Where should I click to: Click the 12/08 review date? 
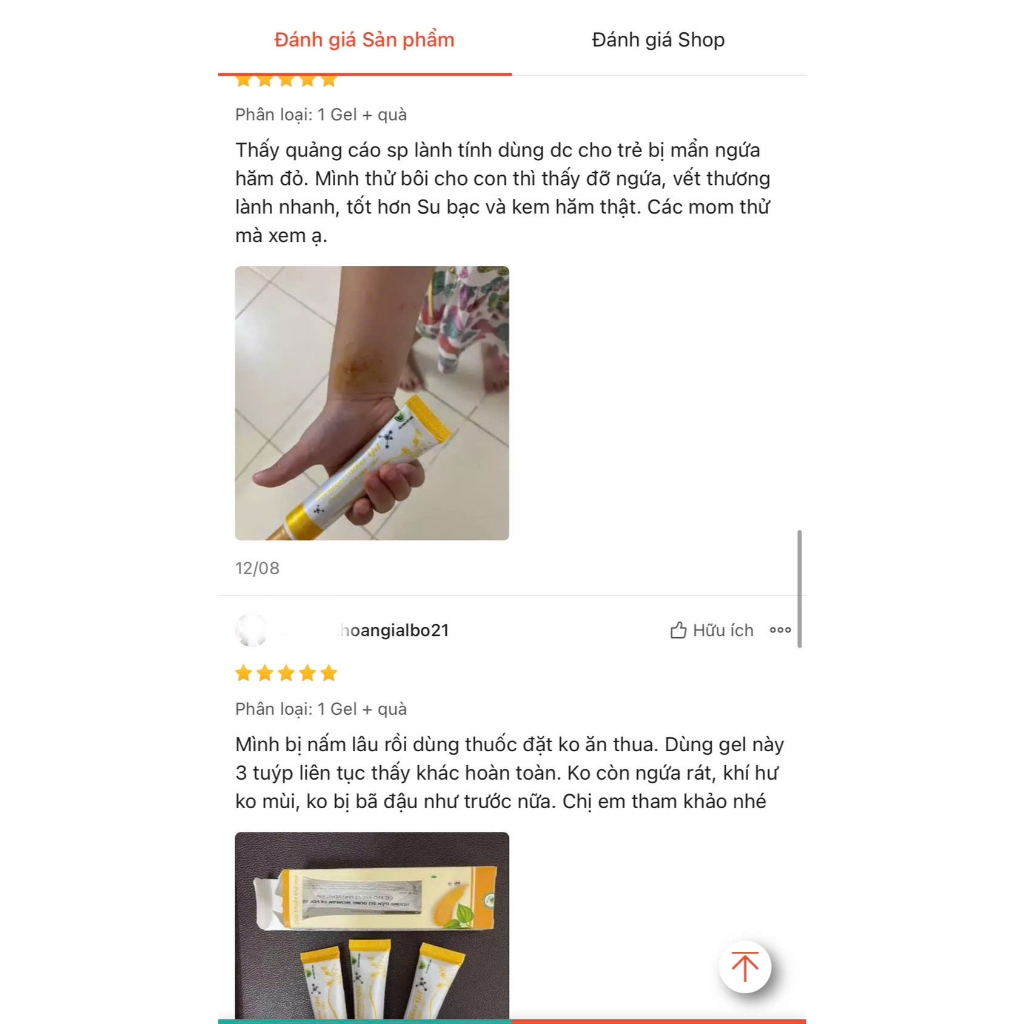(257, 568)
